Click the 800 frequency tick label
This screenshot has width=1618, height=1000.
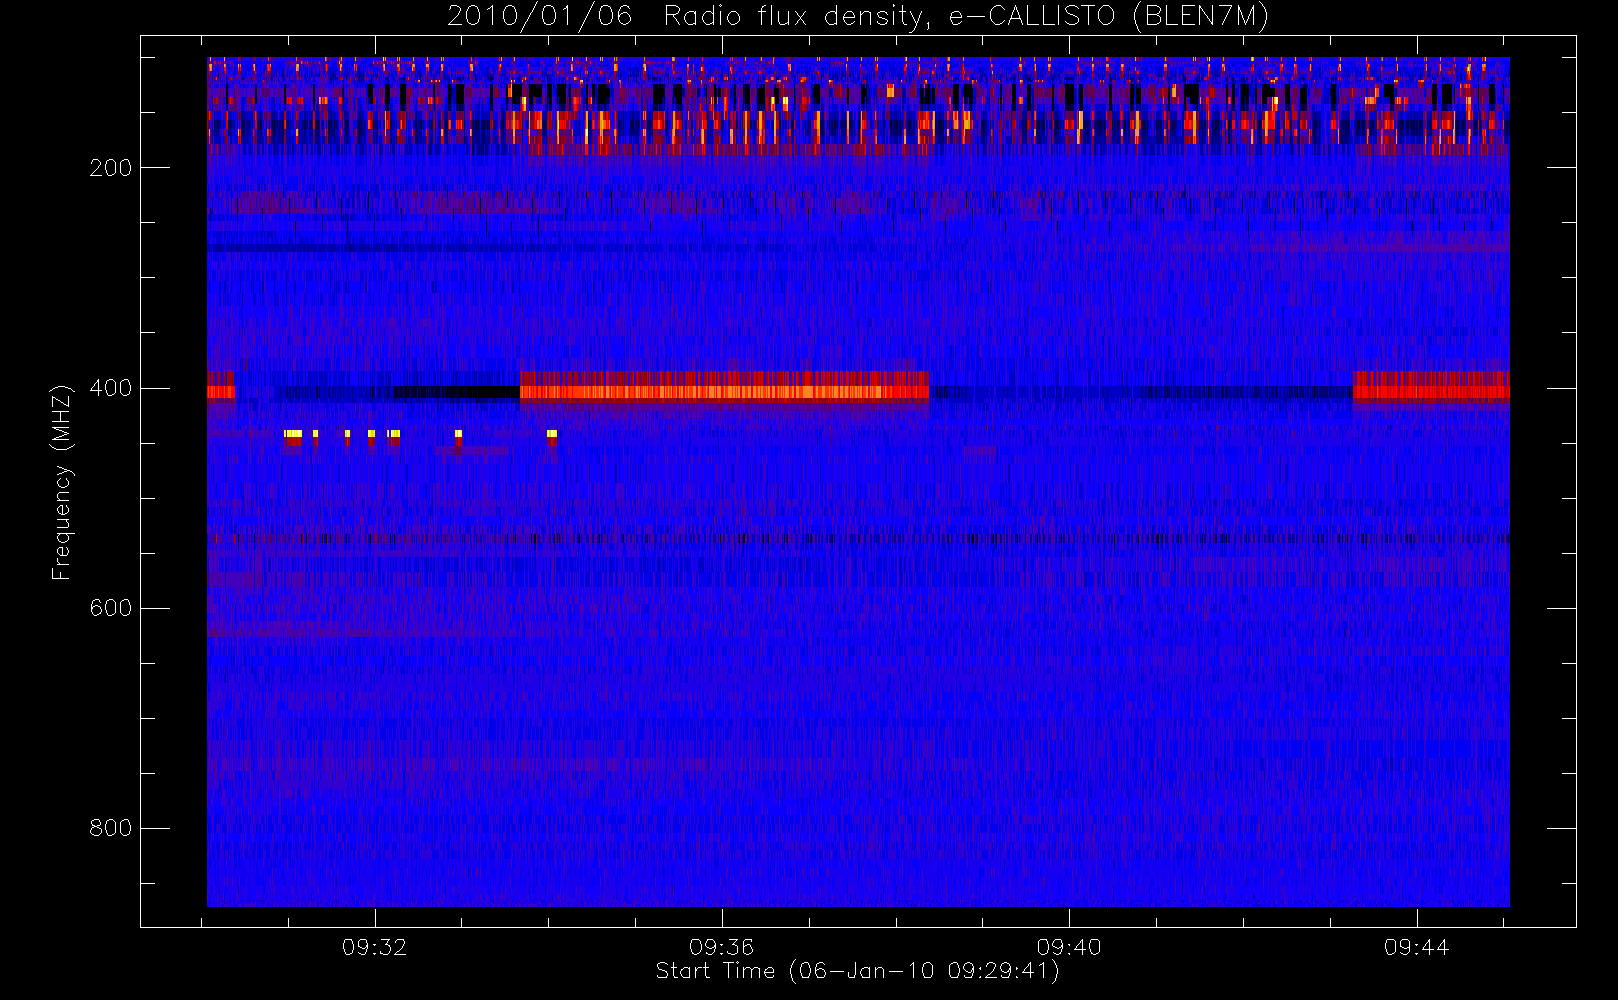click(111, 828)
